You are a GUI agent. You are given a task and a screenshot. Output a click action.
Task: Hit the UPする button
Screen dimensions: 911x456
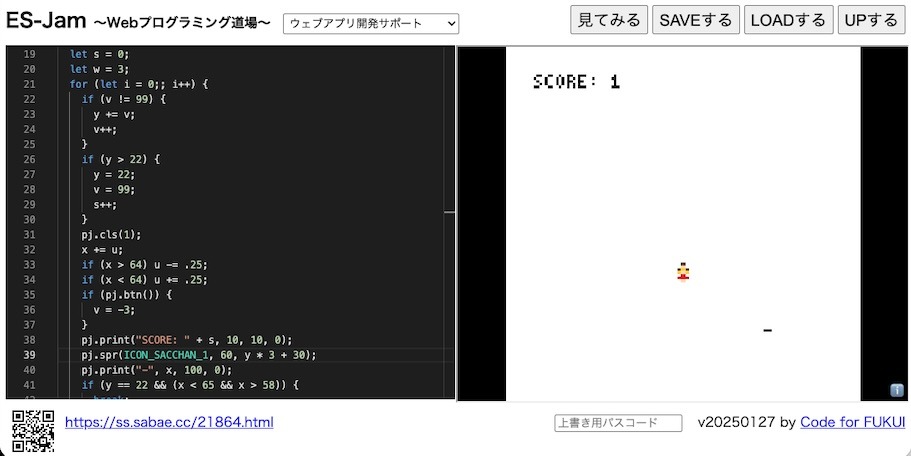coord(870,20)
